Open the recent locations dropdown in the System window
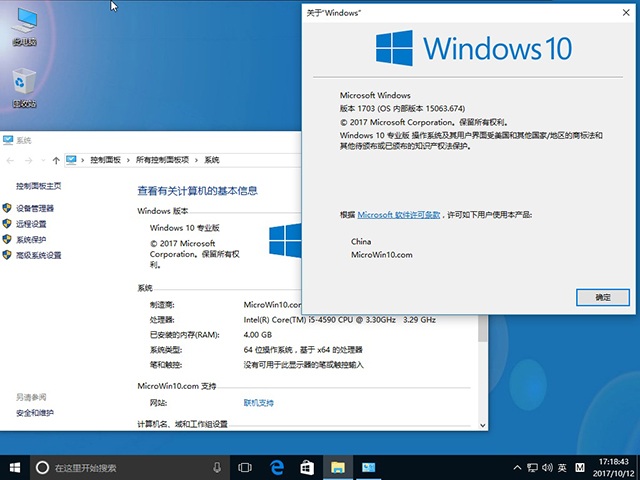This screenshot has height=480, width=640. coord(43,160)
